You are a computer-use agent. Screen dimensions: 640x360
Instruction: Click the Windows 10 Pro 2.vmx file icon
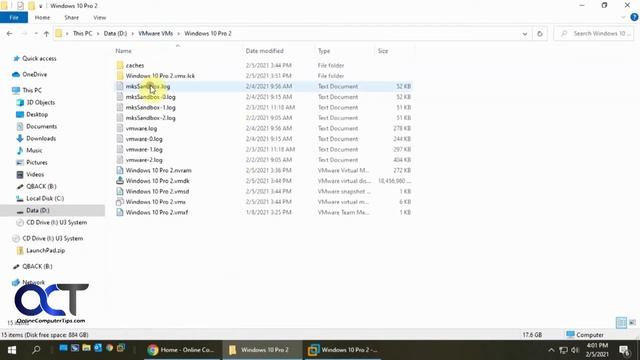coord(120,202)
